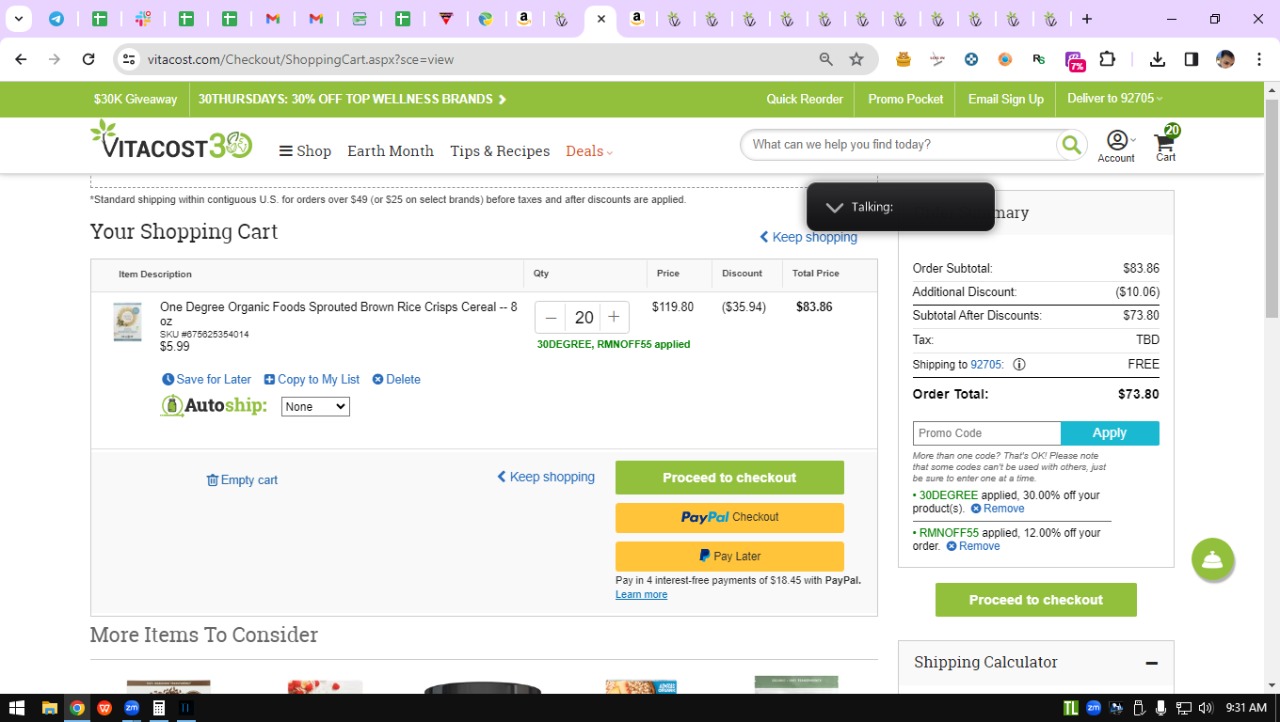Click the Zoom app taskbar icon
This screenshot has height=722, width=1280.
[x=131, y=708]
